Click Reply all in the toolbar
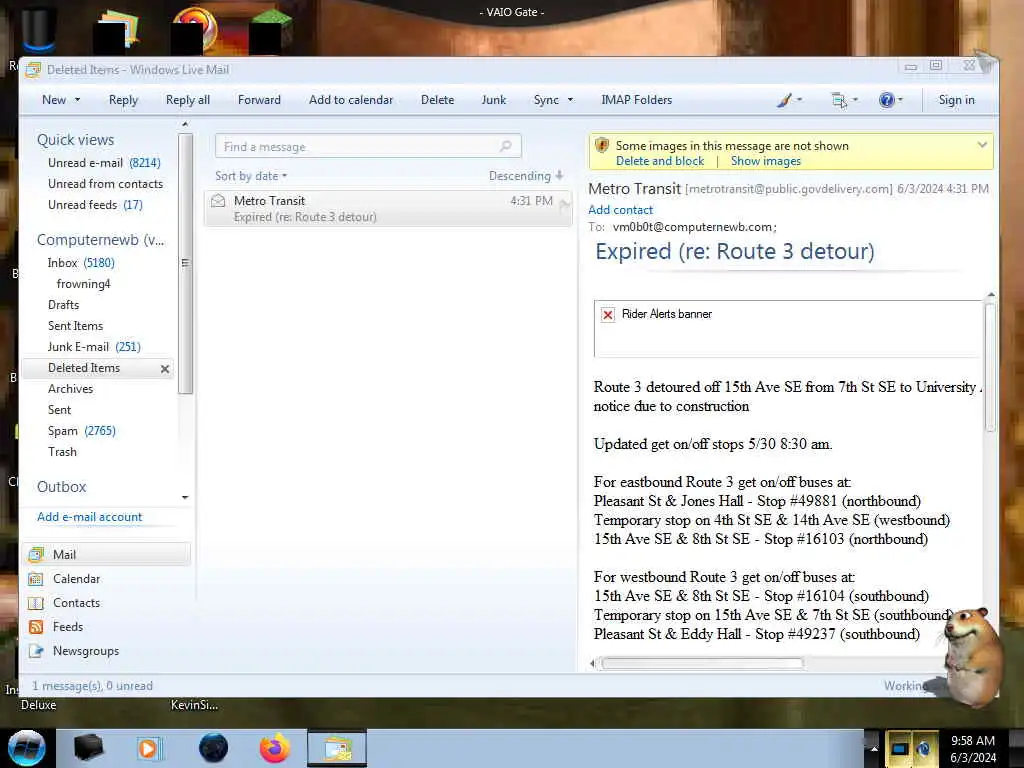The height and width of the screenshot is (768, 1024). point(187,100)
